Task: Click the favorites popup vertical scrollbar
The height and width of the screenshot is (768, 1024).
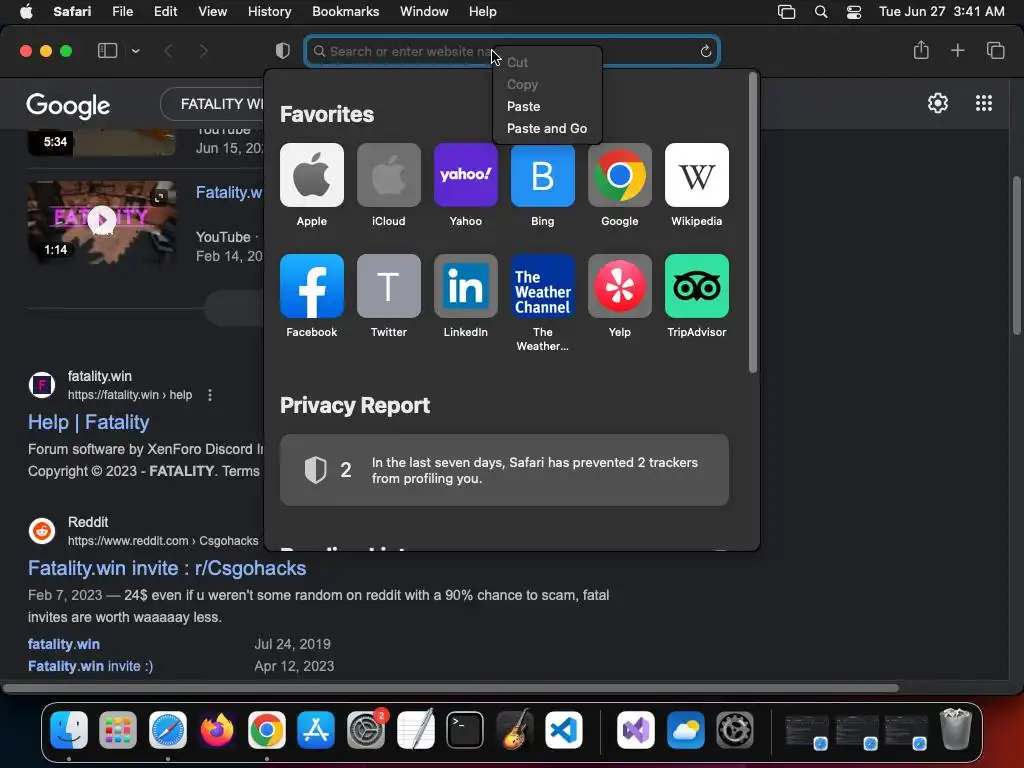Action: tap(752, 223)
